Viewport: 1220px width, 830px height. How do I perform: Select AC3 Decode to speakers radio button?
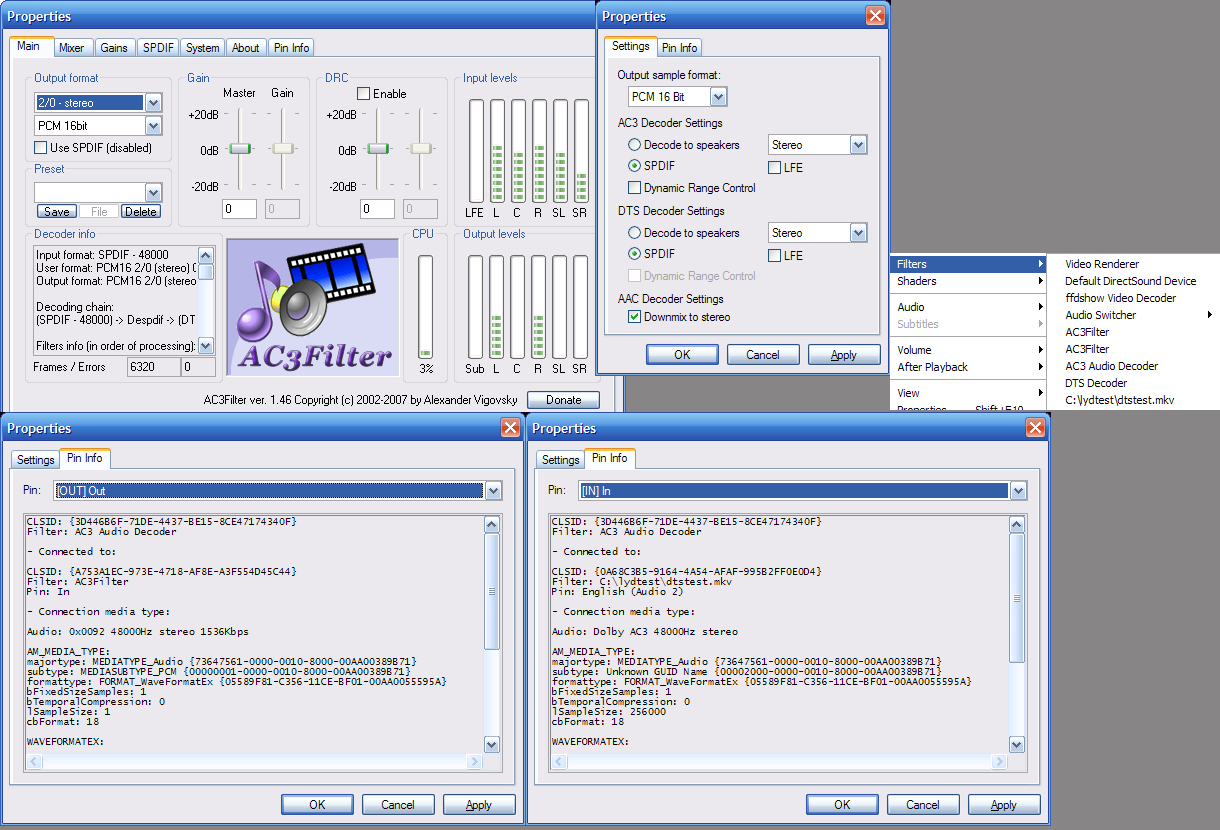pos(635,145)
